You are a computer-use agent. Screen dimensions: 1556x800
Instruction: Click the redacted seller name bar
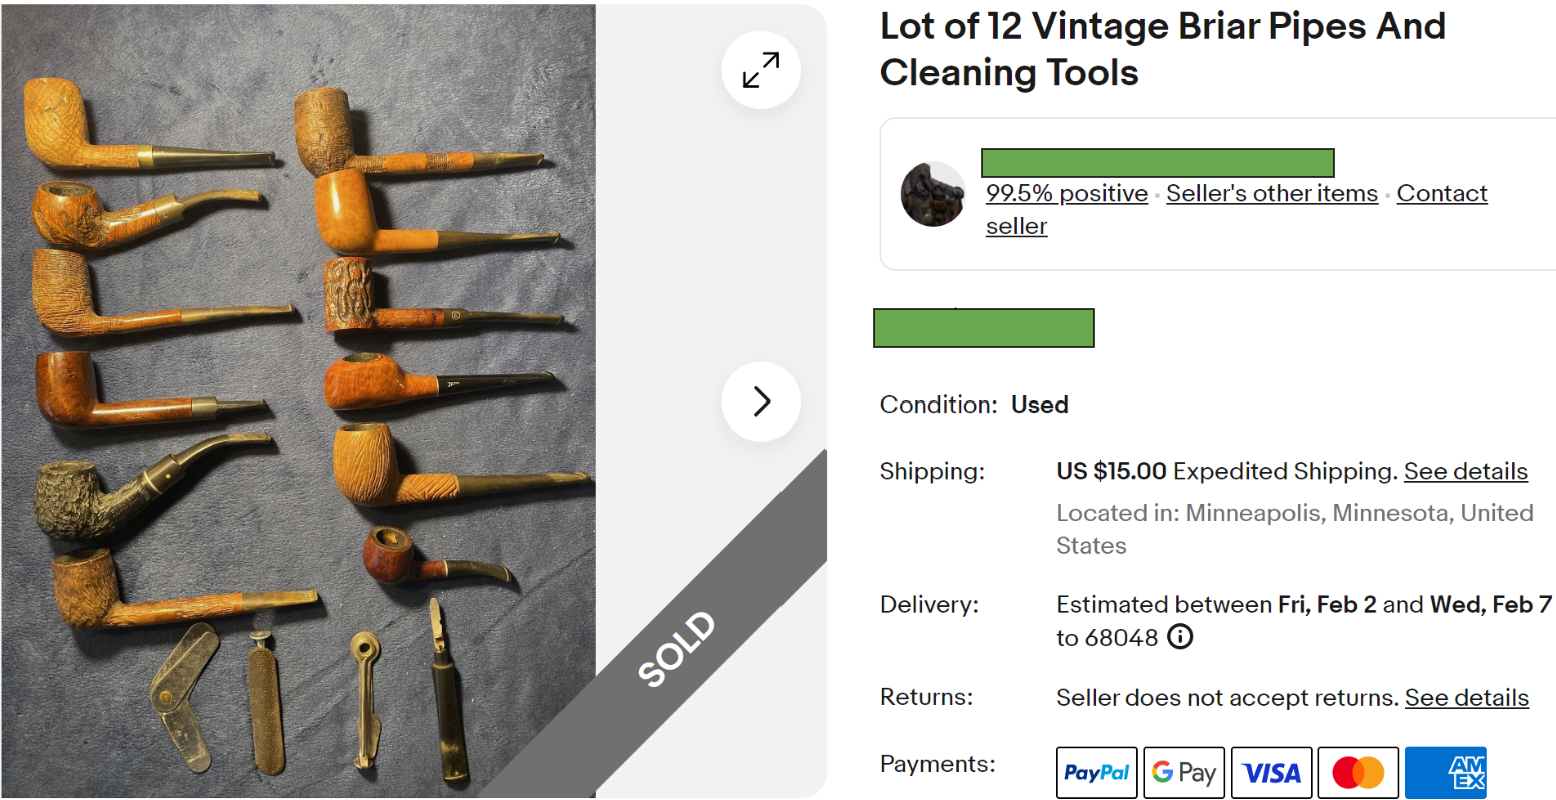click(x=1157, y=163)
